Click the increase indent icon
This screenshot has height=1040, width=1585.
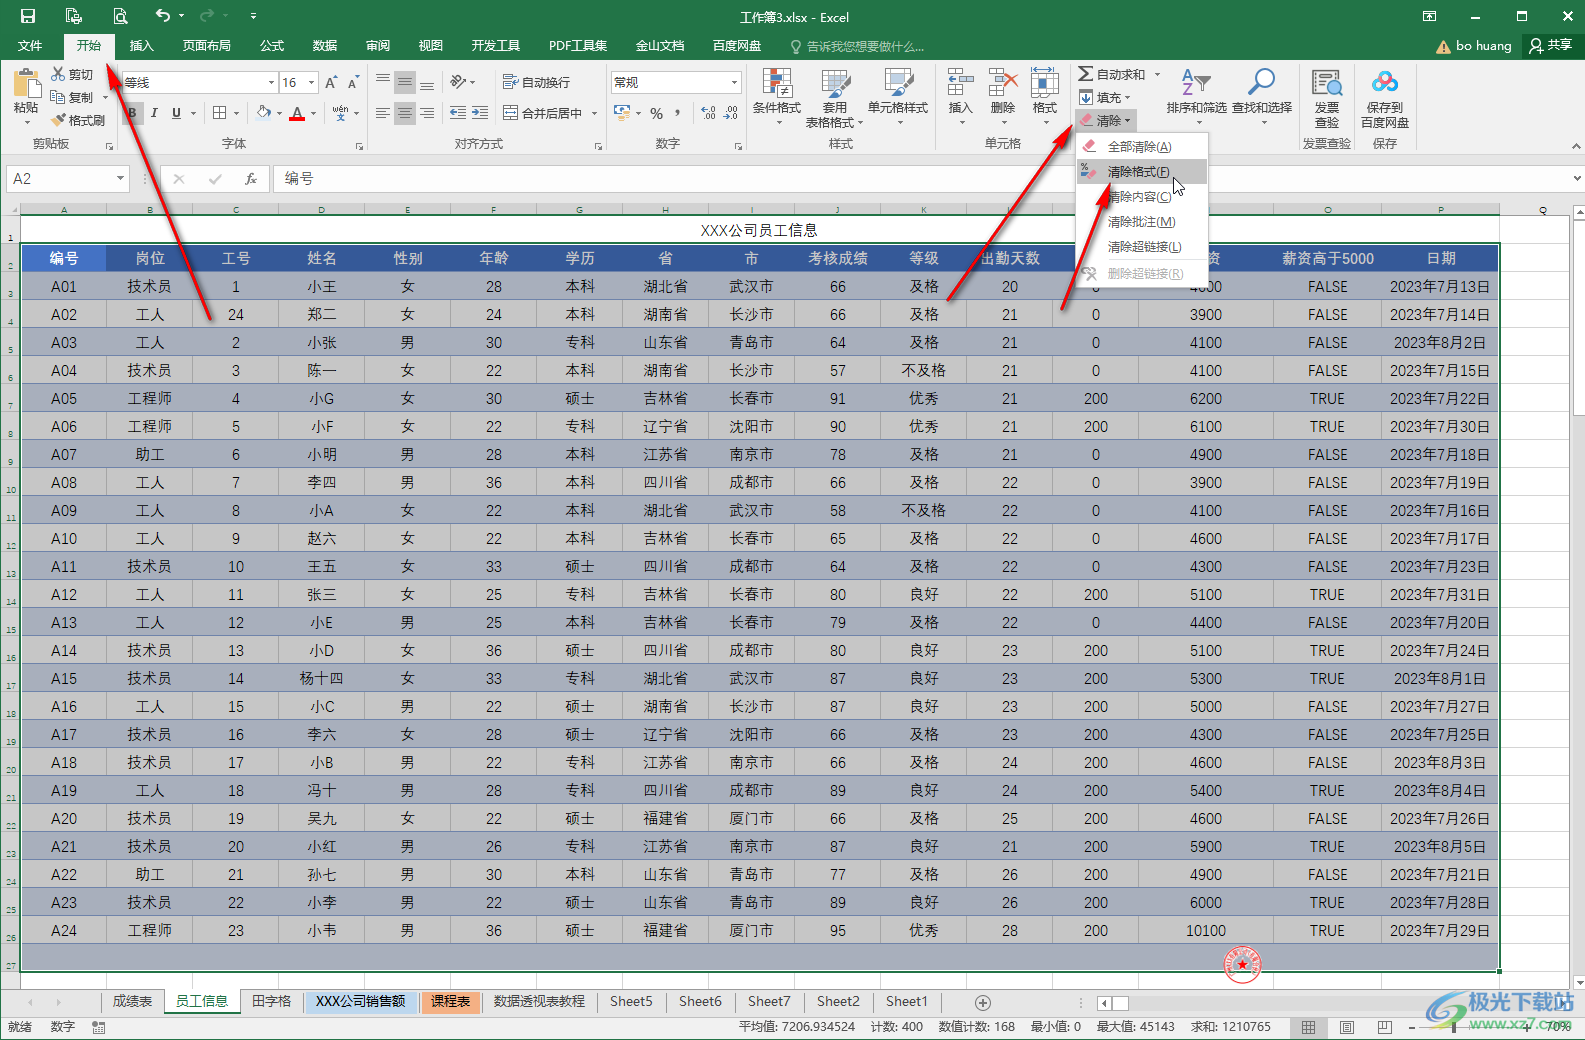(480, 113)
